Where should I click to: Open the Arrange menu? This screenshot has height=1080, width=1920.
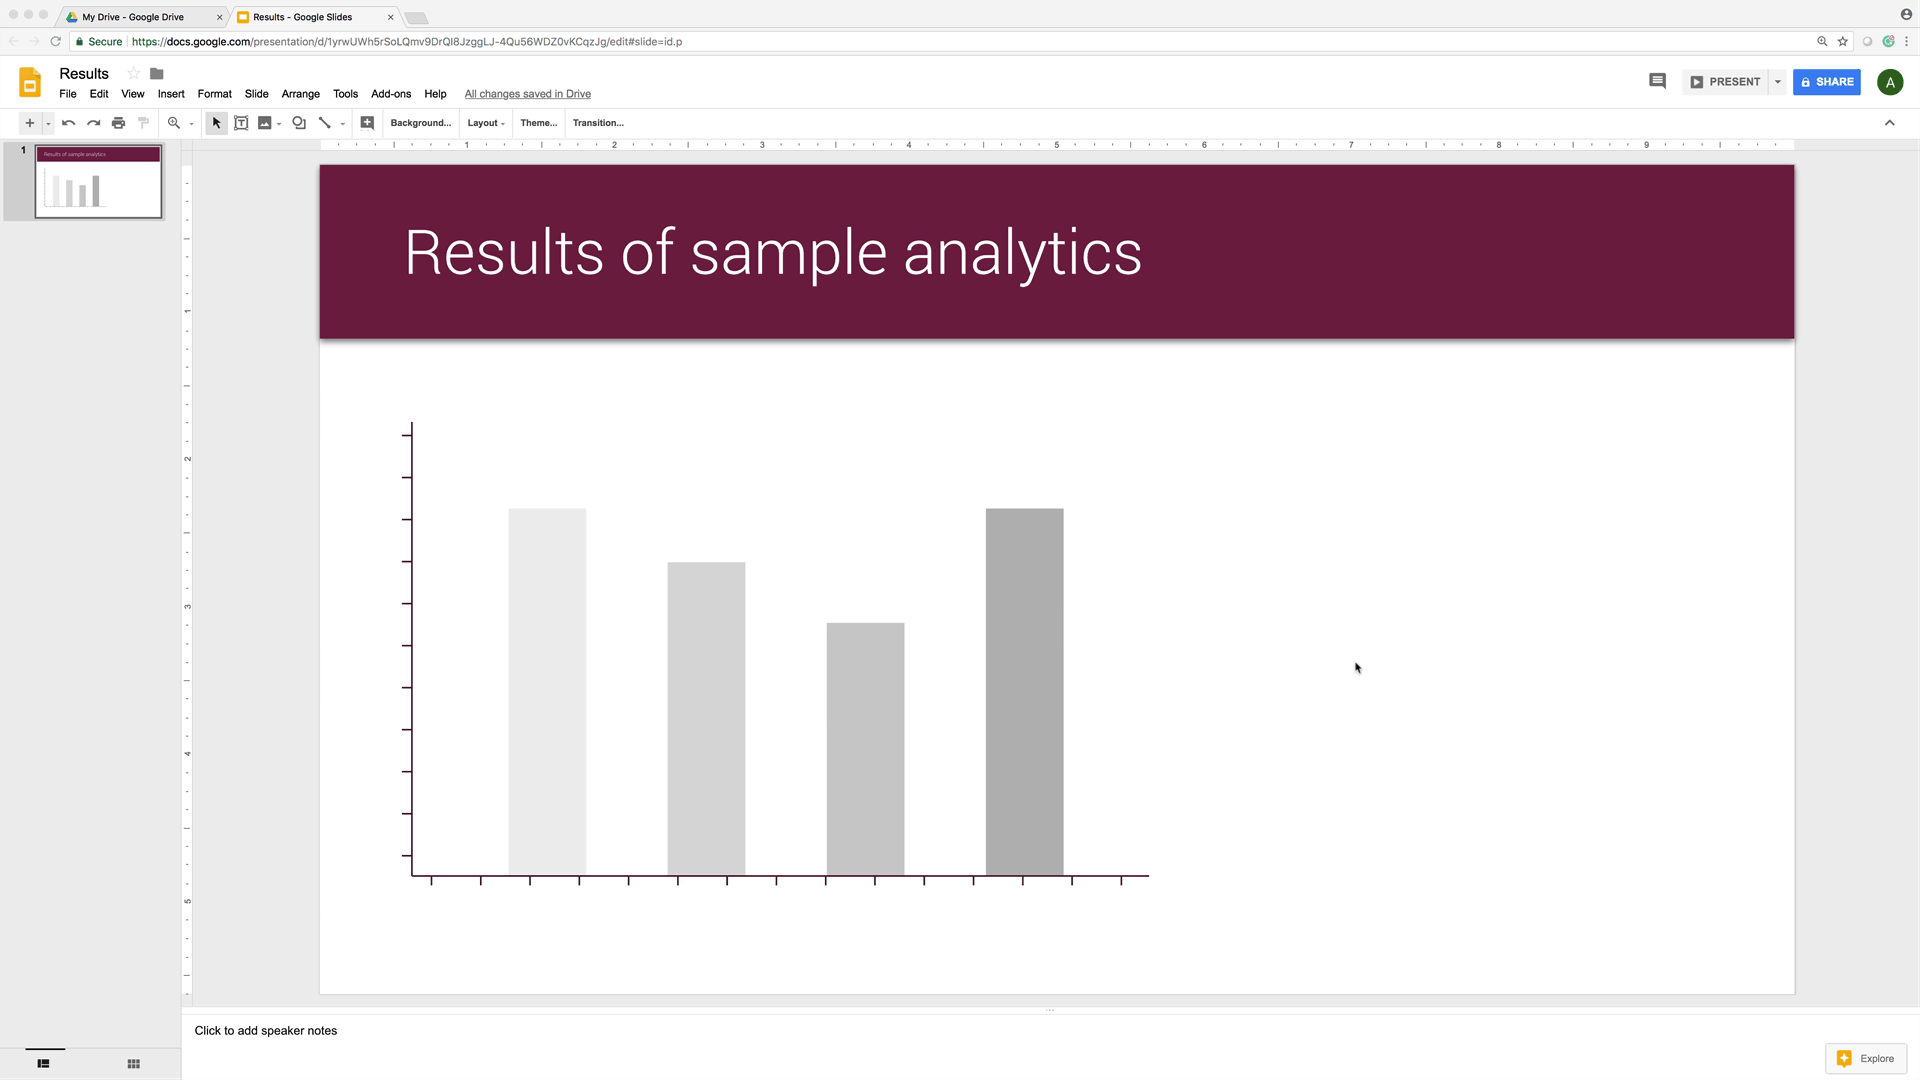click(x=300, y=94)
